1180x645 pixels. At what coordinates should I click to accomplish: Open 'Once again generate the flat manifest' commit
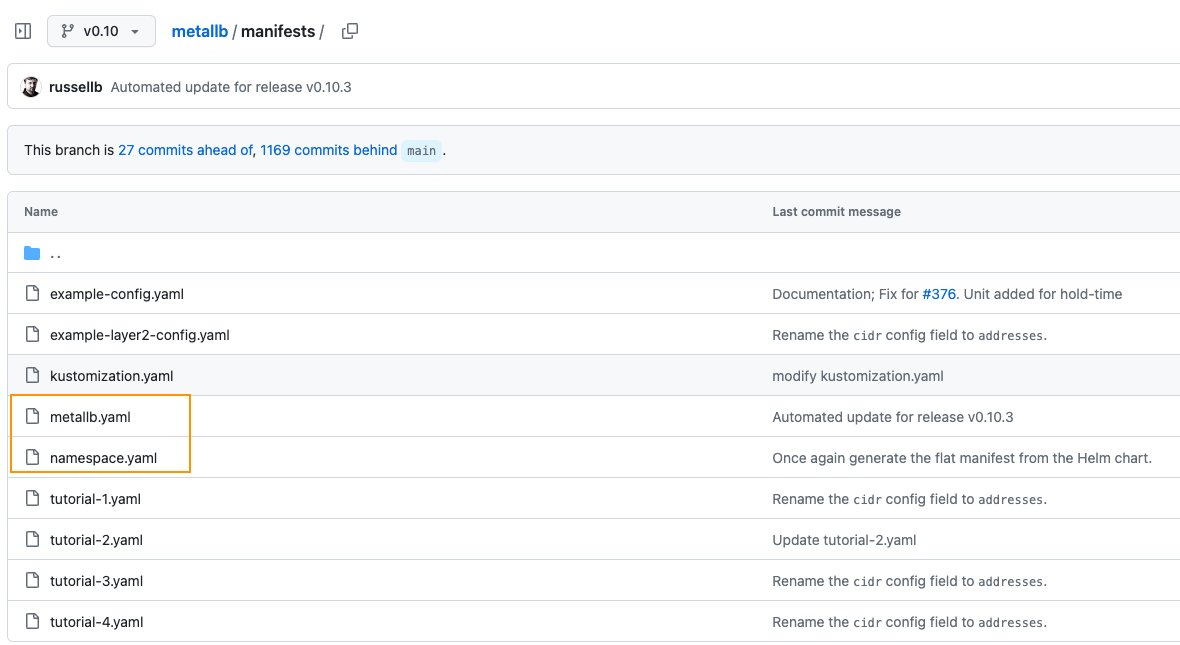962,458
